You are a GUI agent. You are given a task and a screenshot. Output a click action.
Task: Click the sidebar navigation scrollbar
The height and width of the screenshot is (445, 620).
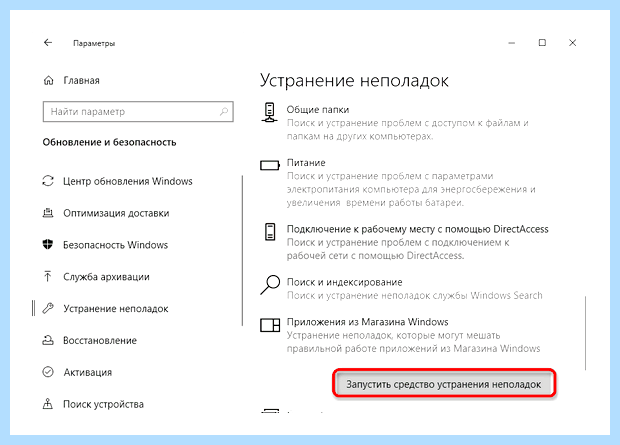click(242, 251)
